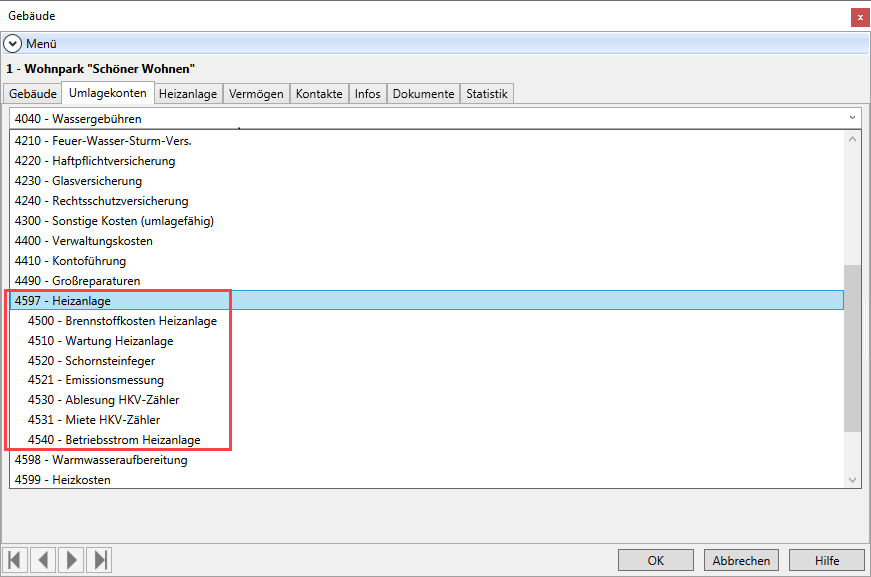
Task: Switch to the Statistik tab
Action: point(487,94)
